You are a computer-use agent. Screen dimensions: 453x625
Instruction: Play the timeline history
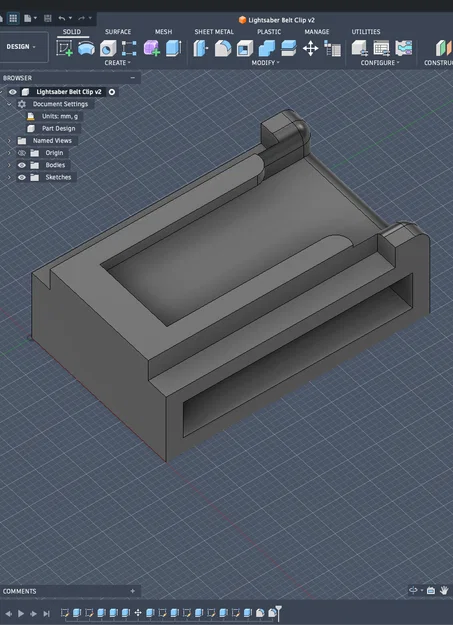(21, 613)
